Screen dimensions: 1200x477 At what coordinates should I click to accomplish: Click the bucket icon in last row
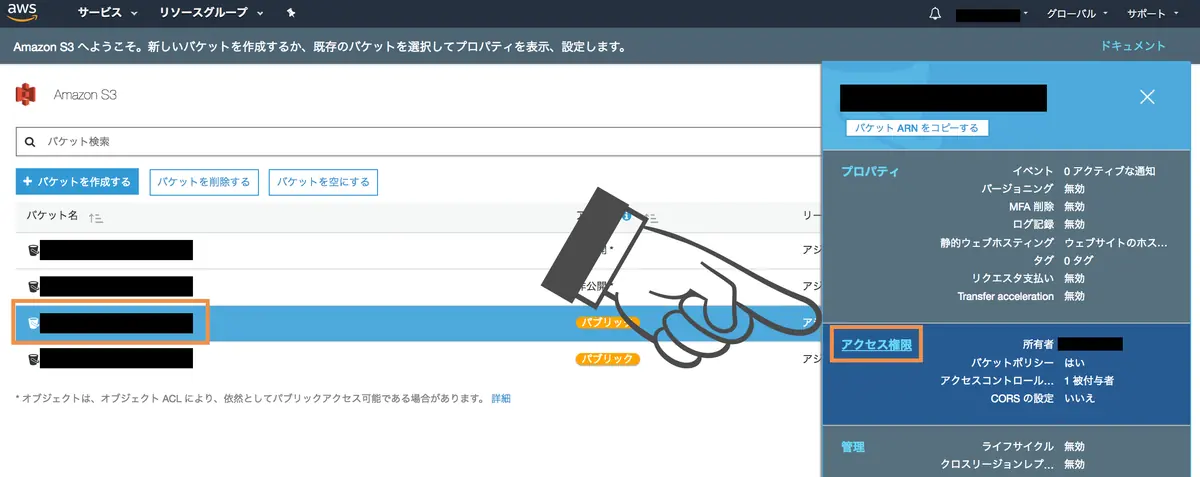(33, 358)
